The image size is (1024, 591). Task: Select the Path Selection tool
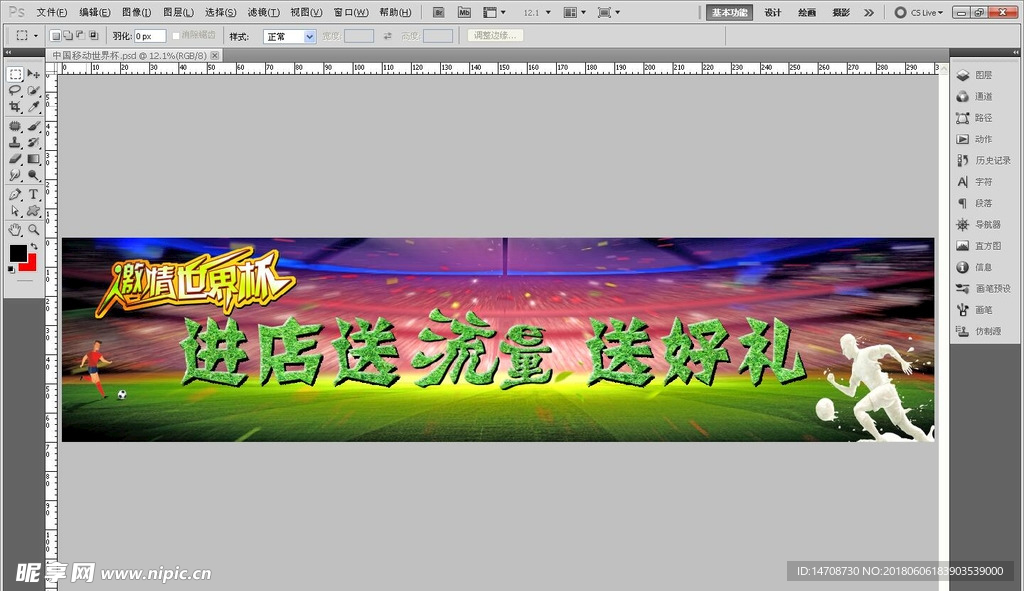pyautogui.click(x=15, y=211)
